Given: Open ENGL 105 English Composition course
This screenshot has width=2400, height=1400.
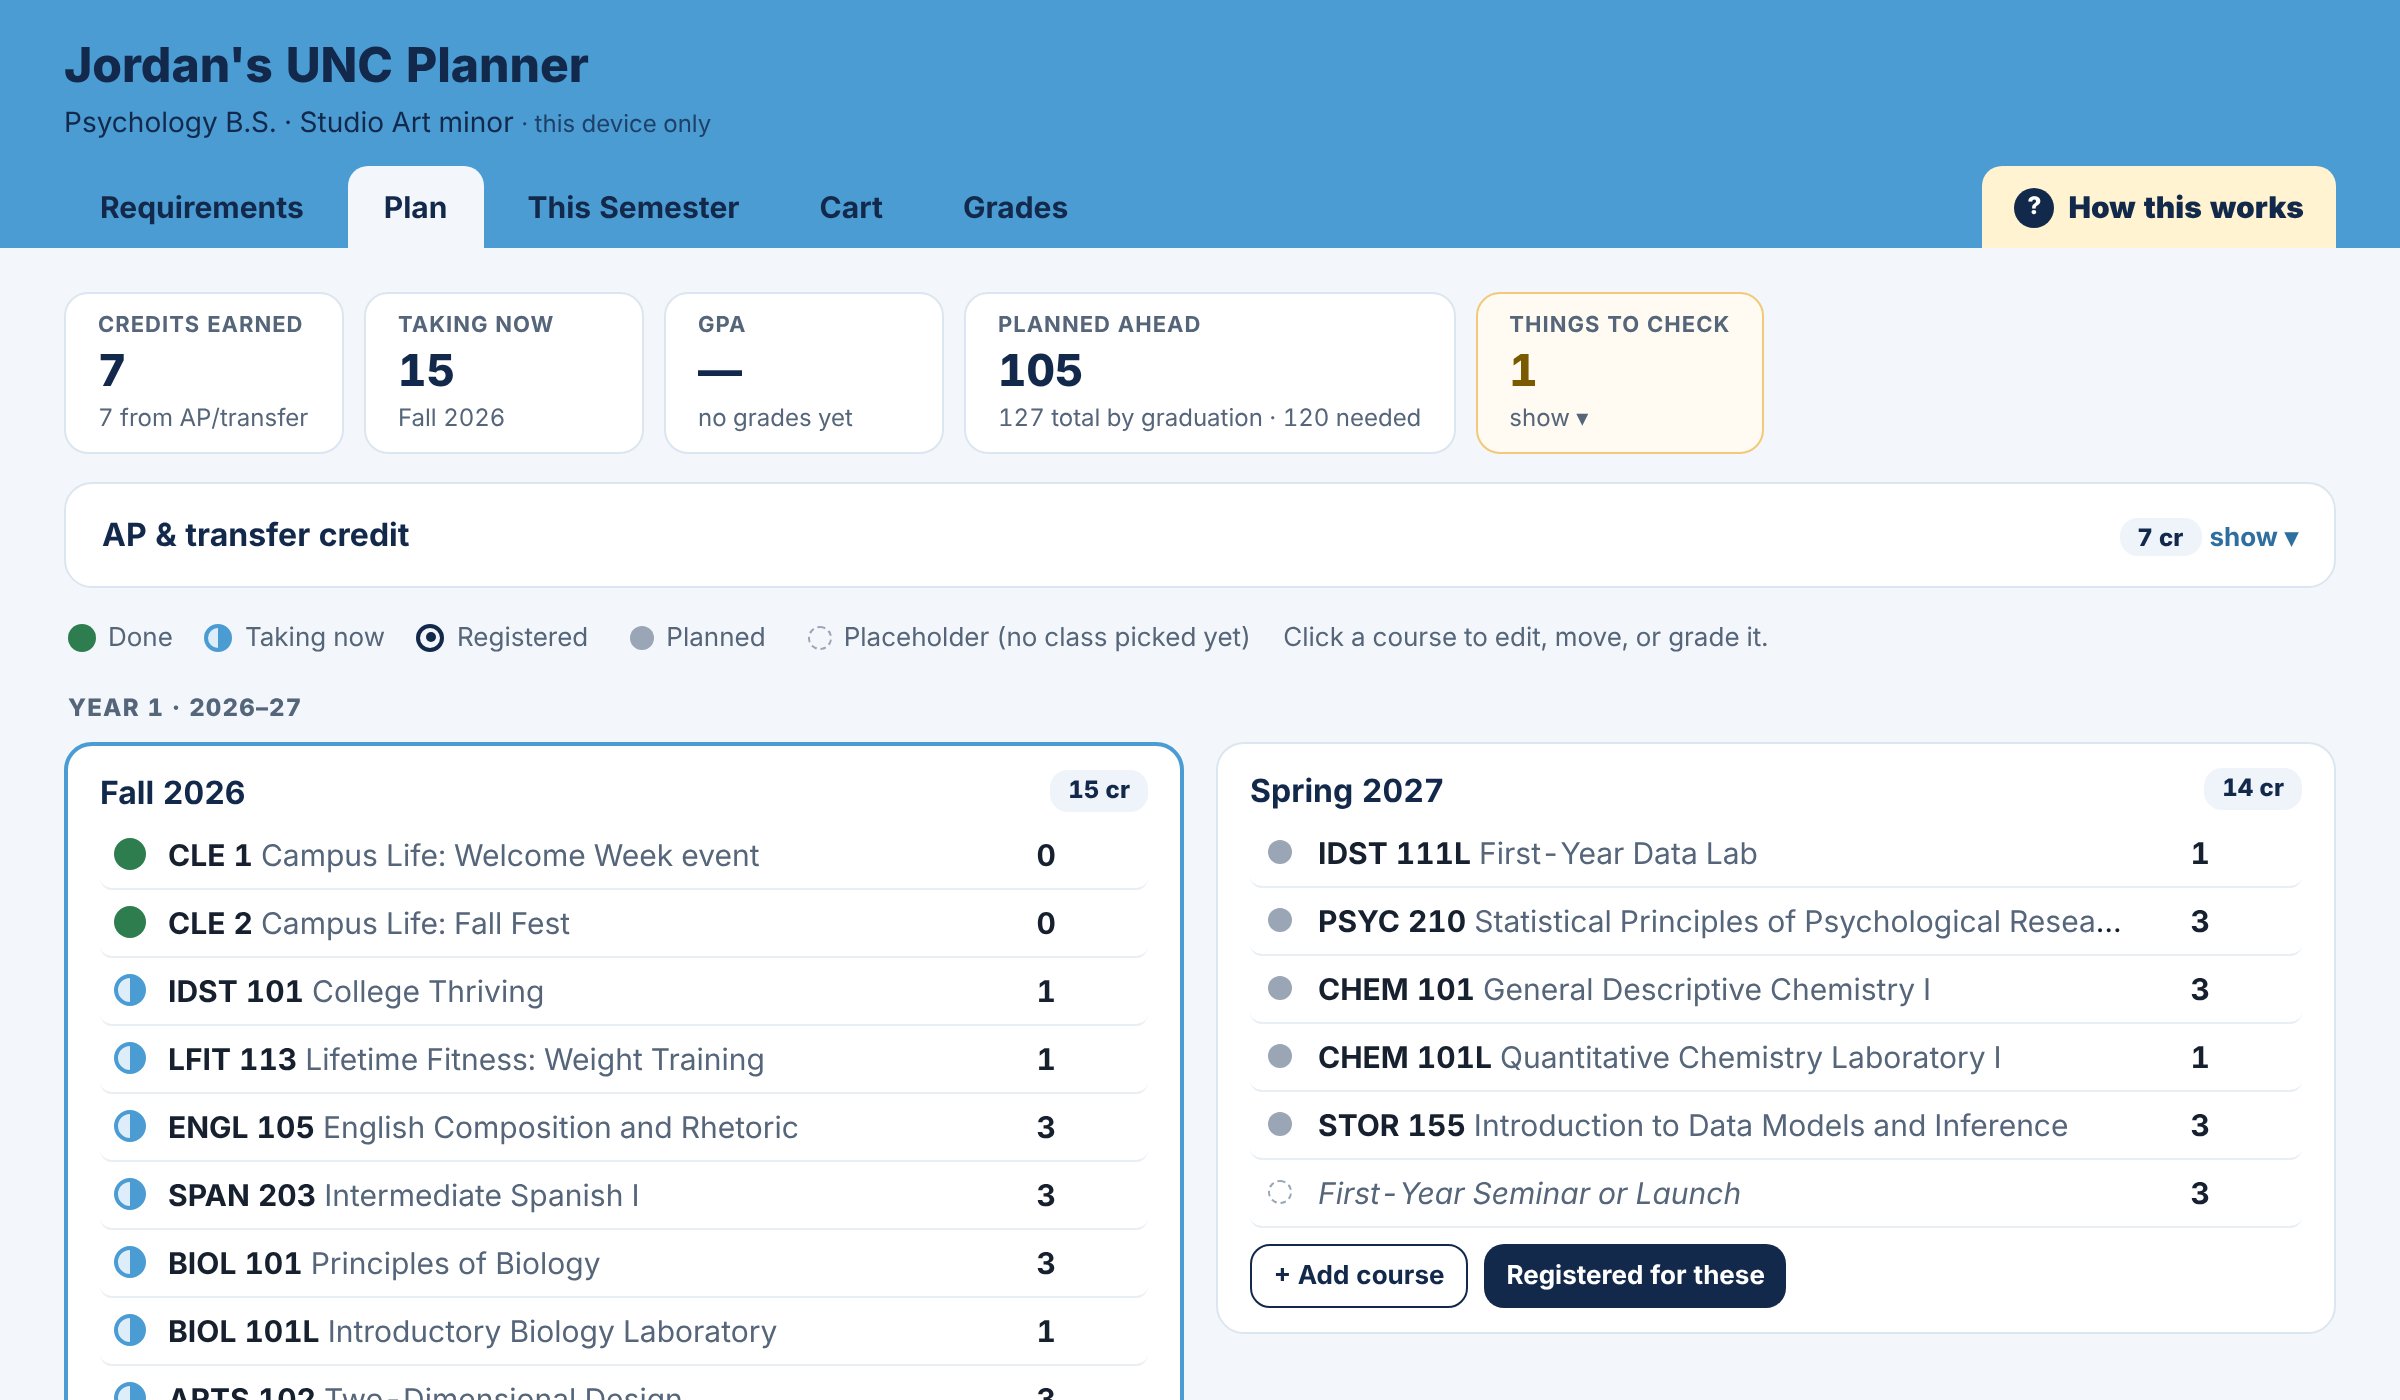Looking at the screenshot, I should point(623,1127).
